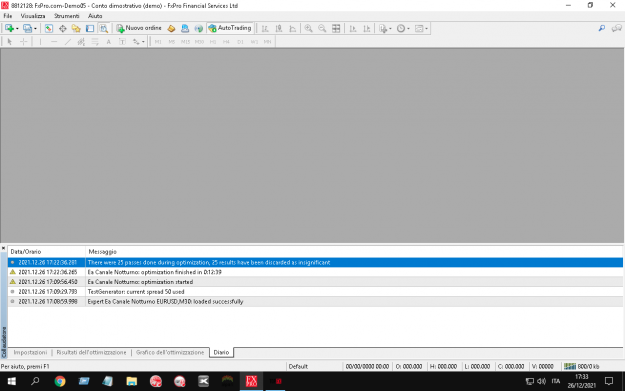Select bar chart type icon
625x391 pixels.
coord(265,28)
